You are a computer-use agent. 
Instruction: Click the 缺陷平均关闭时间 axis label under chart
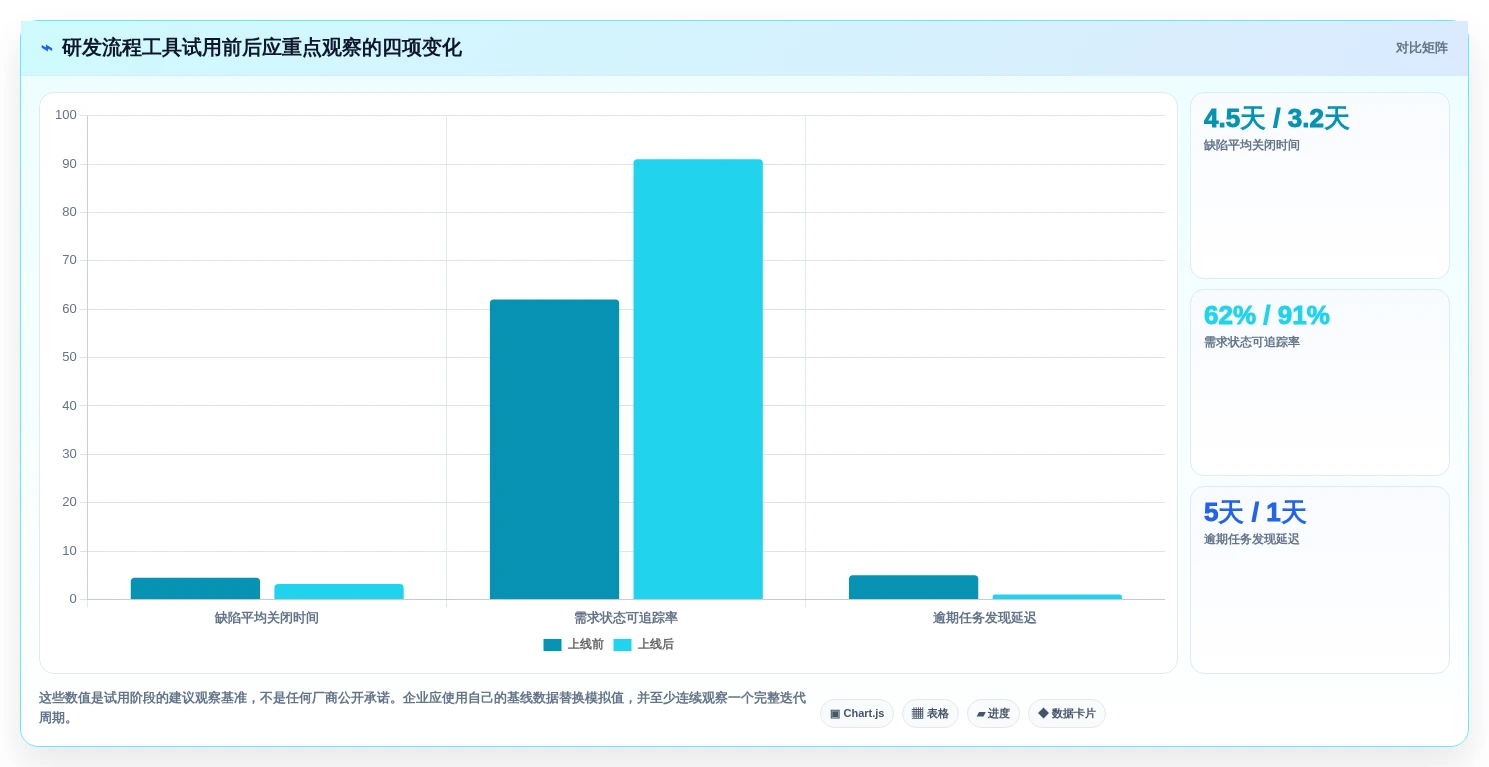point(267,618)
